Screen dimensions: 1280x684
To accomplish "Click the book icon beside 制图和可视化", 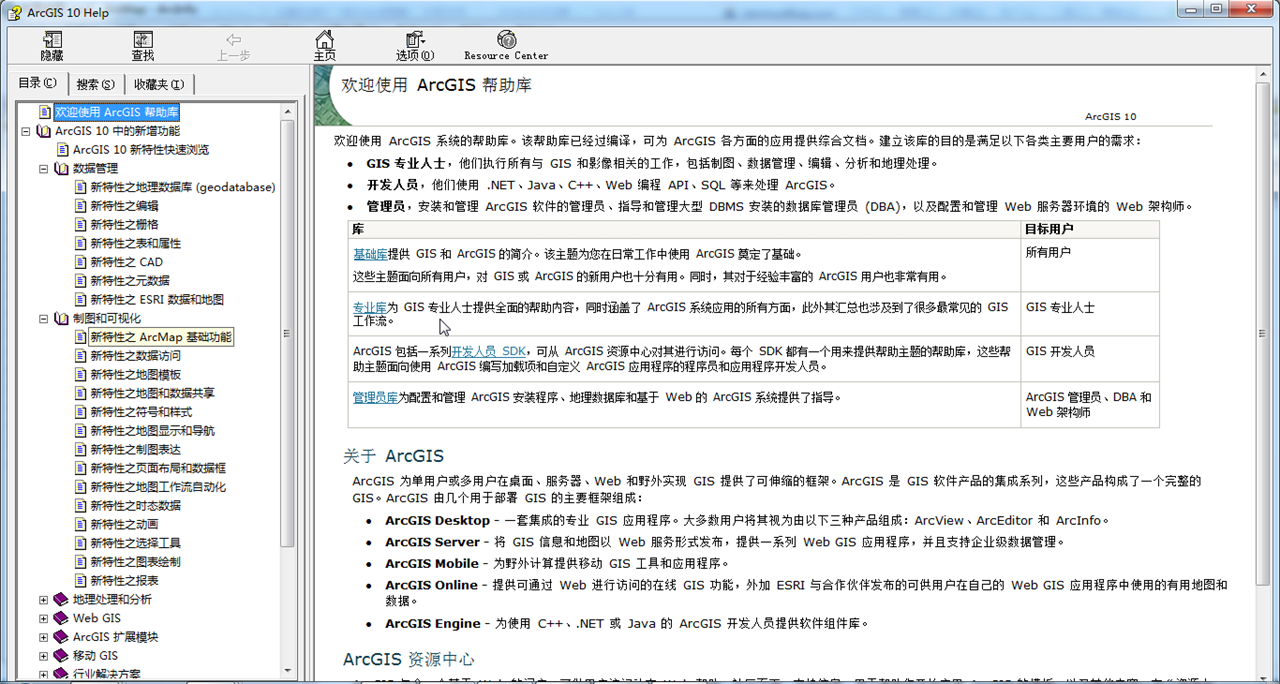I will tap(62, 319).
